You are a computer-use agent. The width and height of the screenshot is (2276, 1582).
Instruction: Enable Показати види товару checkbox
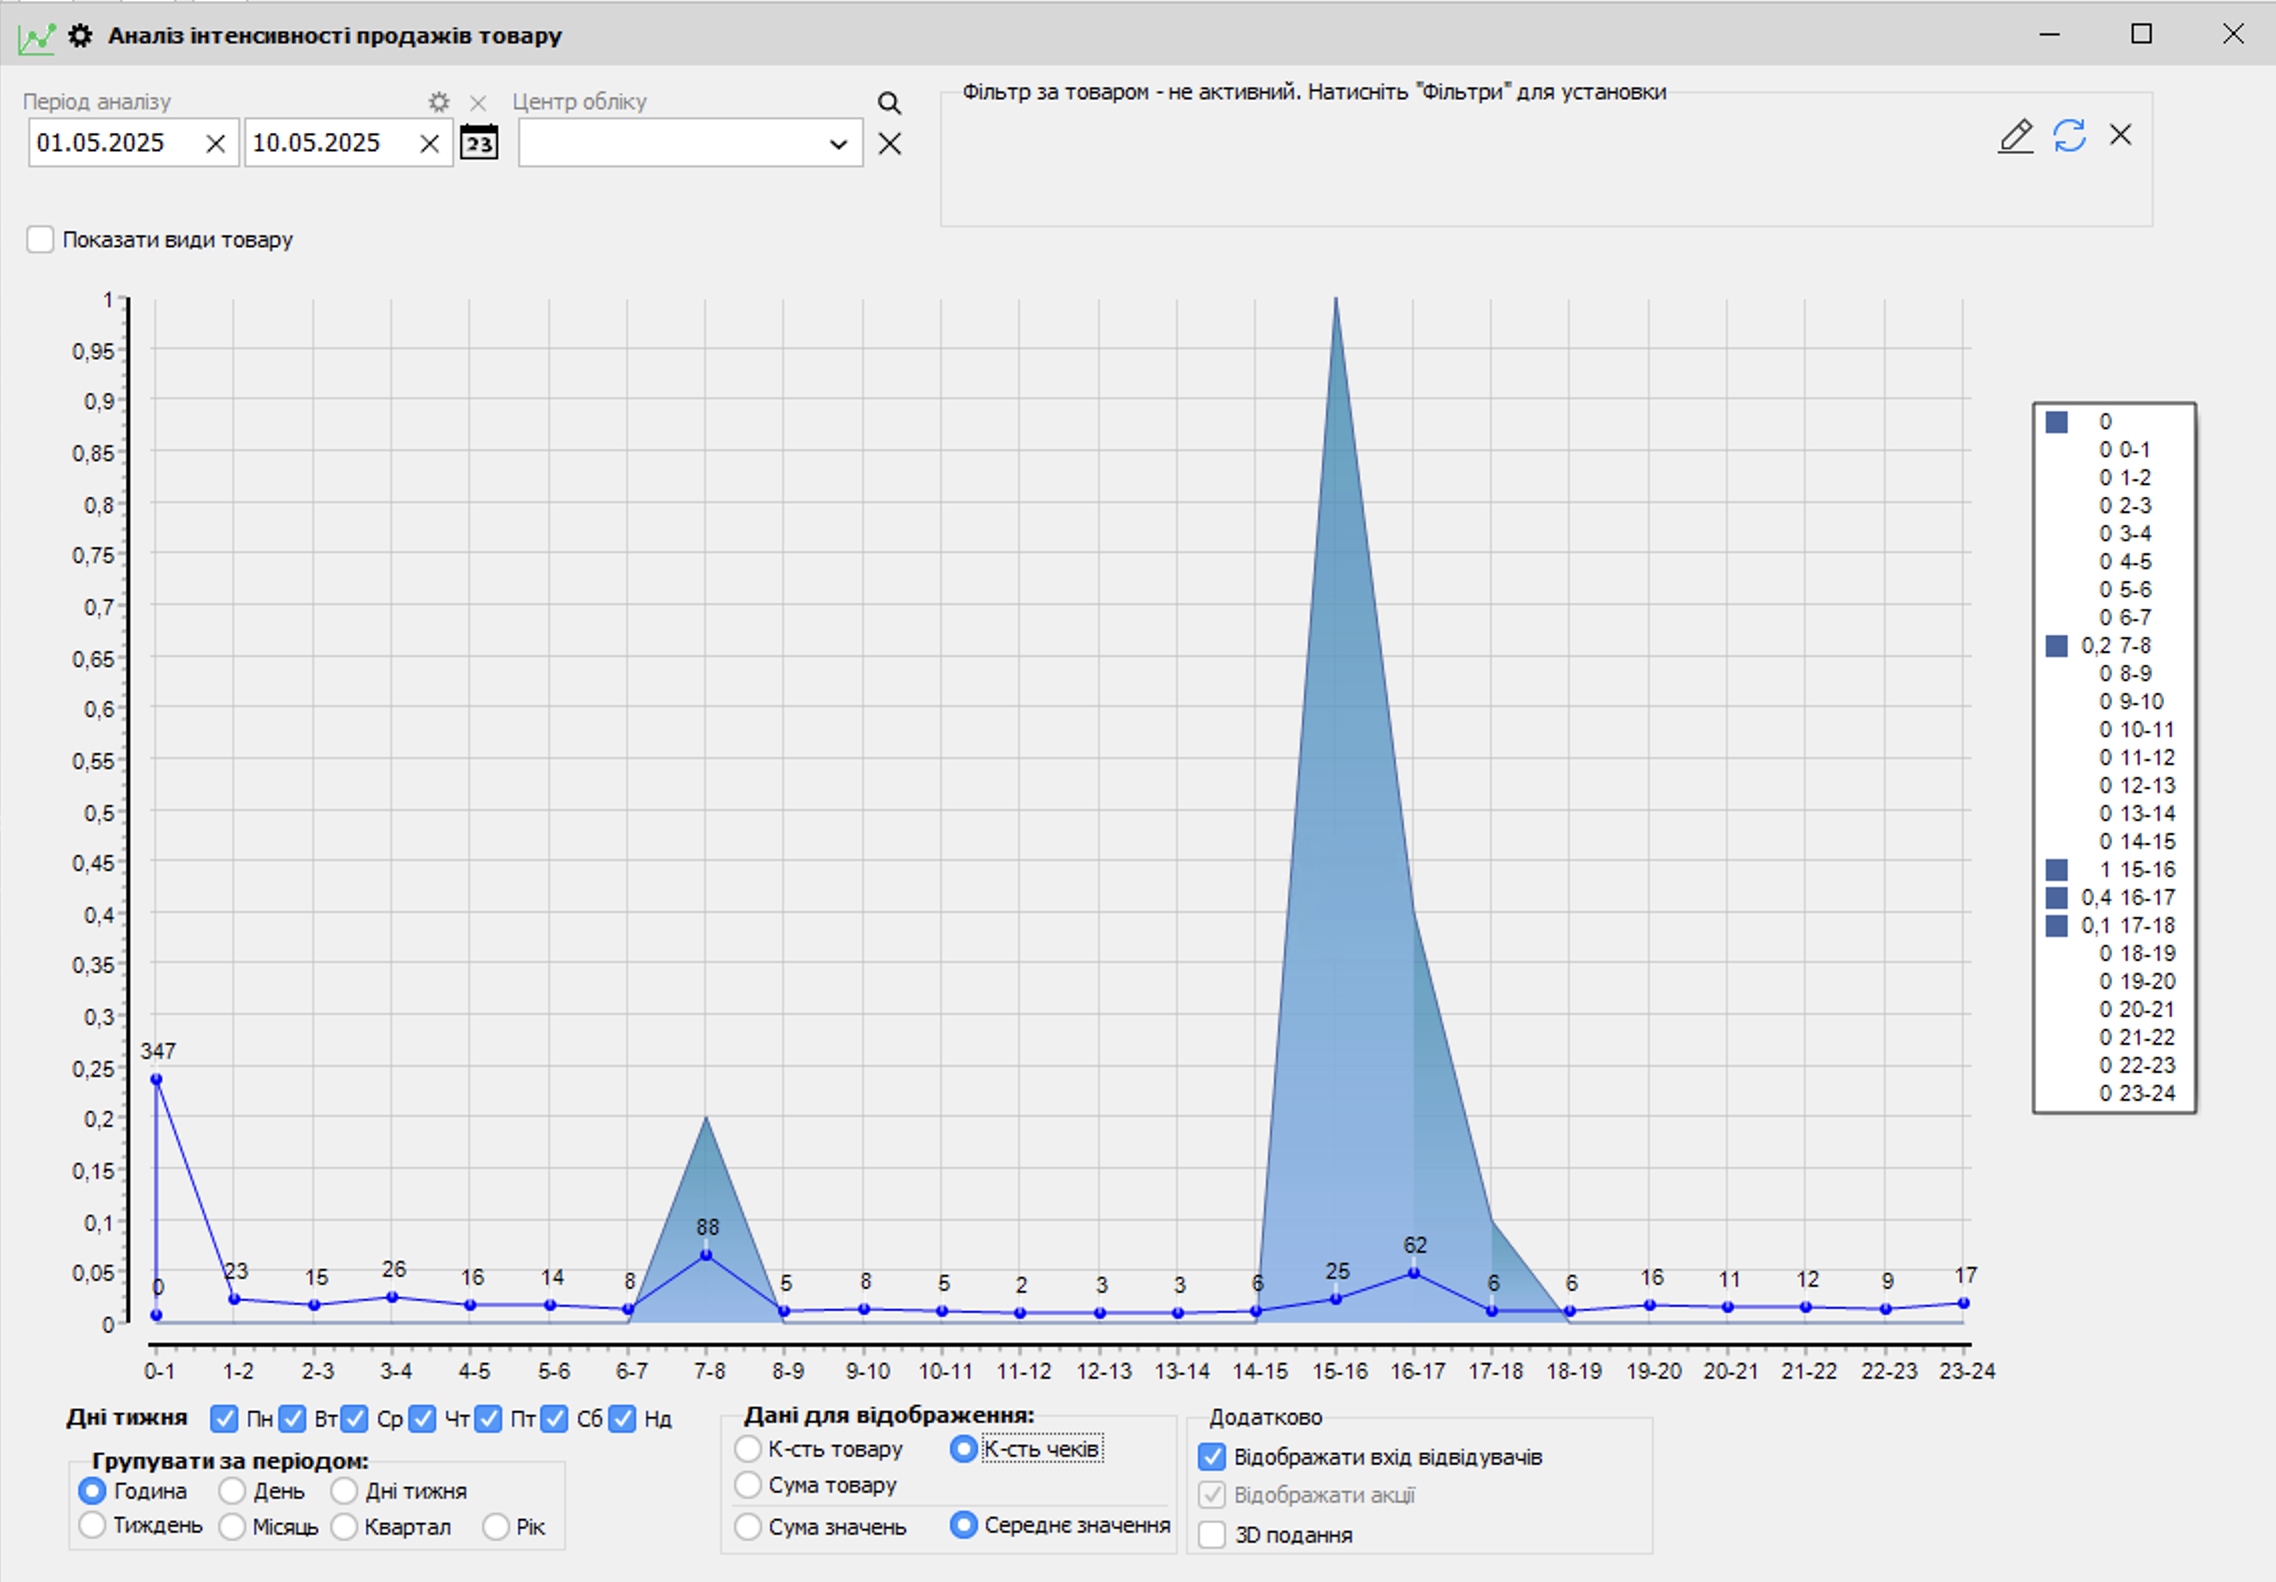pos(40,240)
